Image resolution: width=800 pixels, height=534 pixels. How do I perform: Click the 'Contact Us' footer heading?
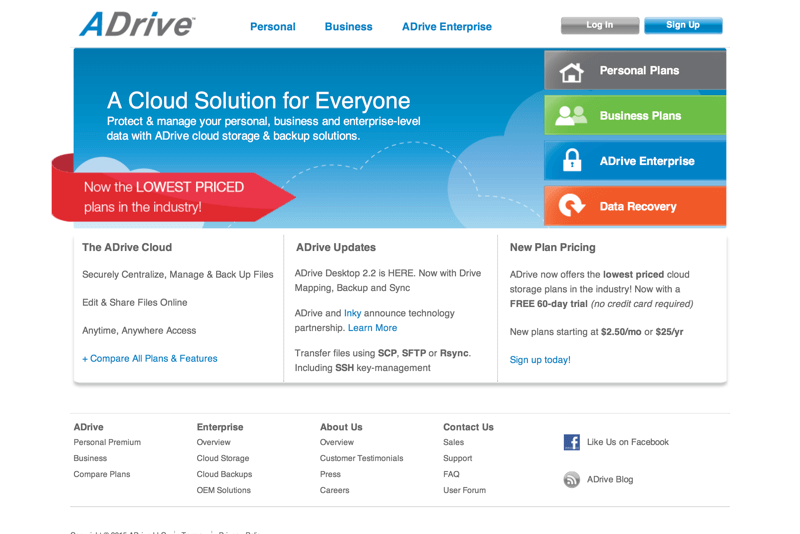coord(468,427)
